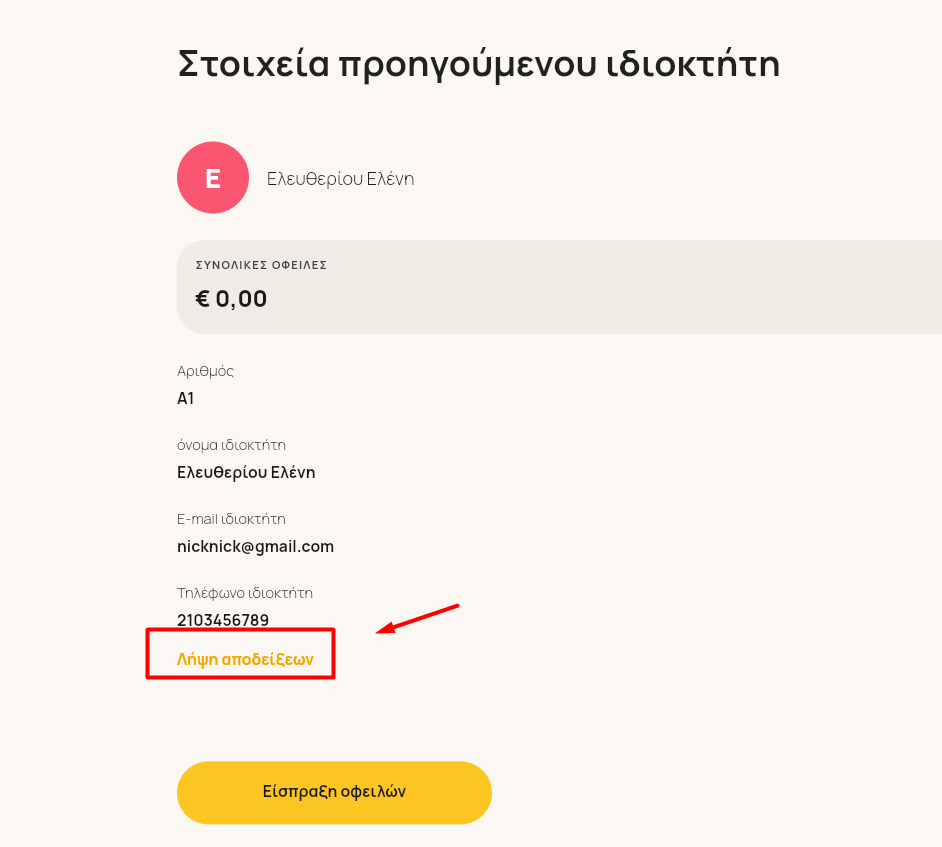
Task: Select the apartment number value A1
Action: coord(186,398)
